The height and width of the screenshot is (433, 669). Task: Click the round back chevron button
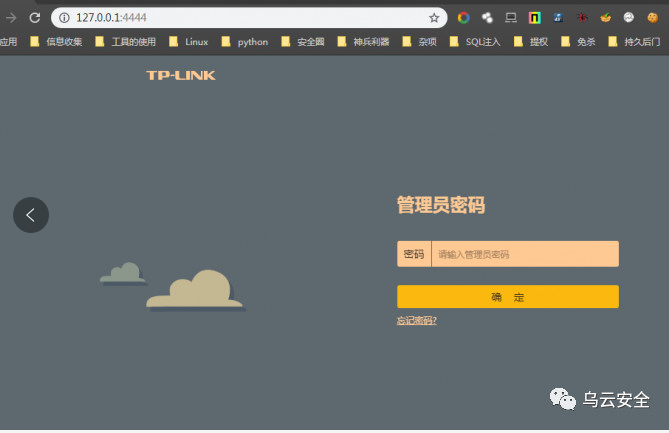click(x=31, y=215)
